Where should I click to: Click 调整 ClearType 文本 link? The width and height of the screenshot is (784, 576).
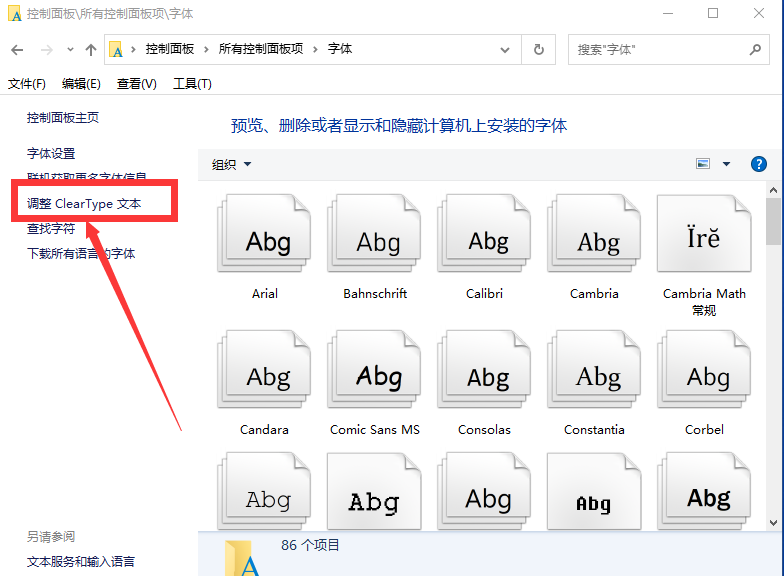tap(84, 203)
